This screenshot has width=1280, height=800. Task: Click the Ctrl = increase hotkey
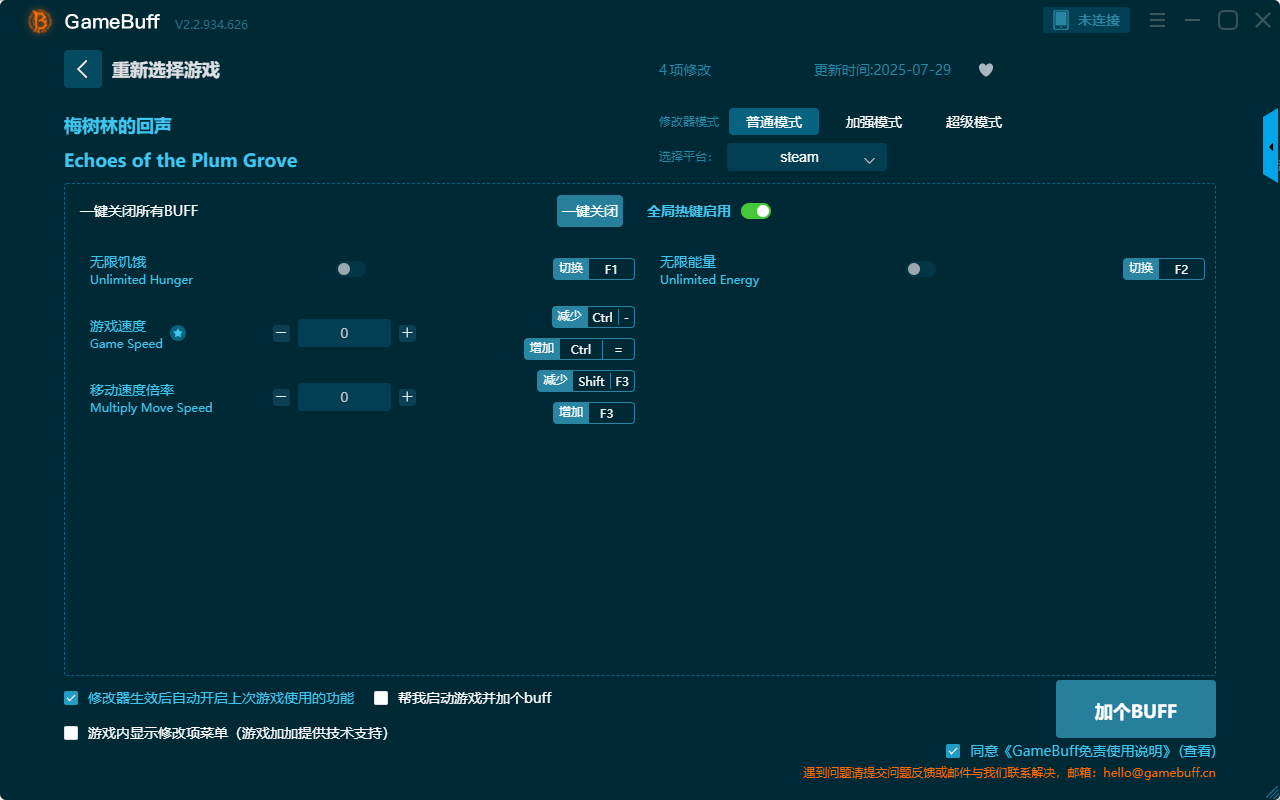pos(580,349)
